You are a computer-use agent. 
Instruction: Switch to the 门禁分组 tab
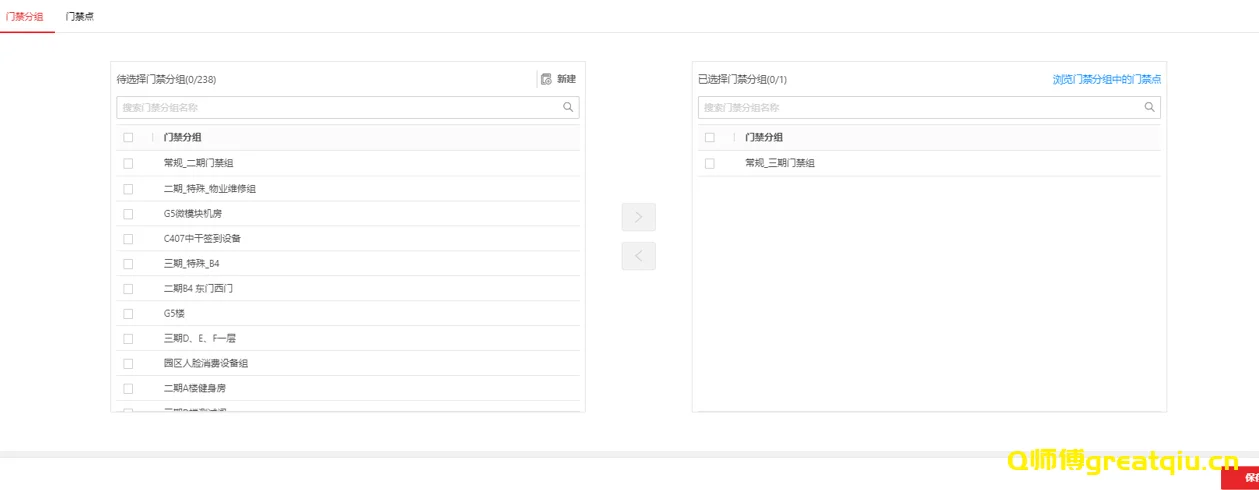point(24,17)
